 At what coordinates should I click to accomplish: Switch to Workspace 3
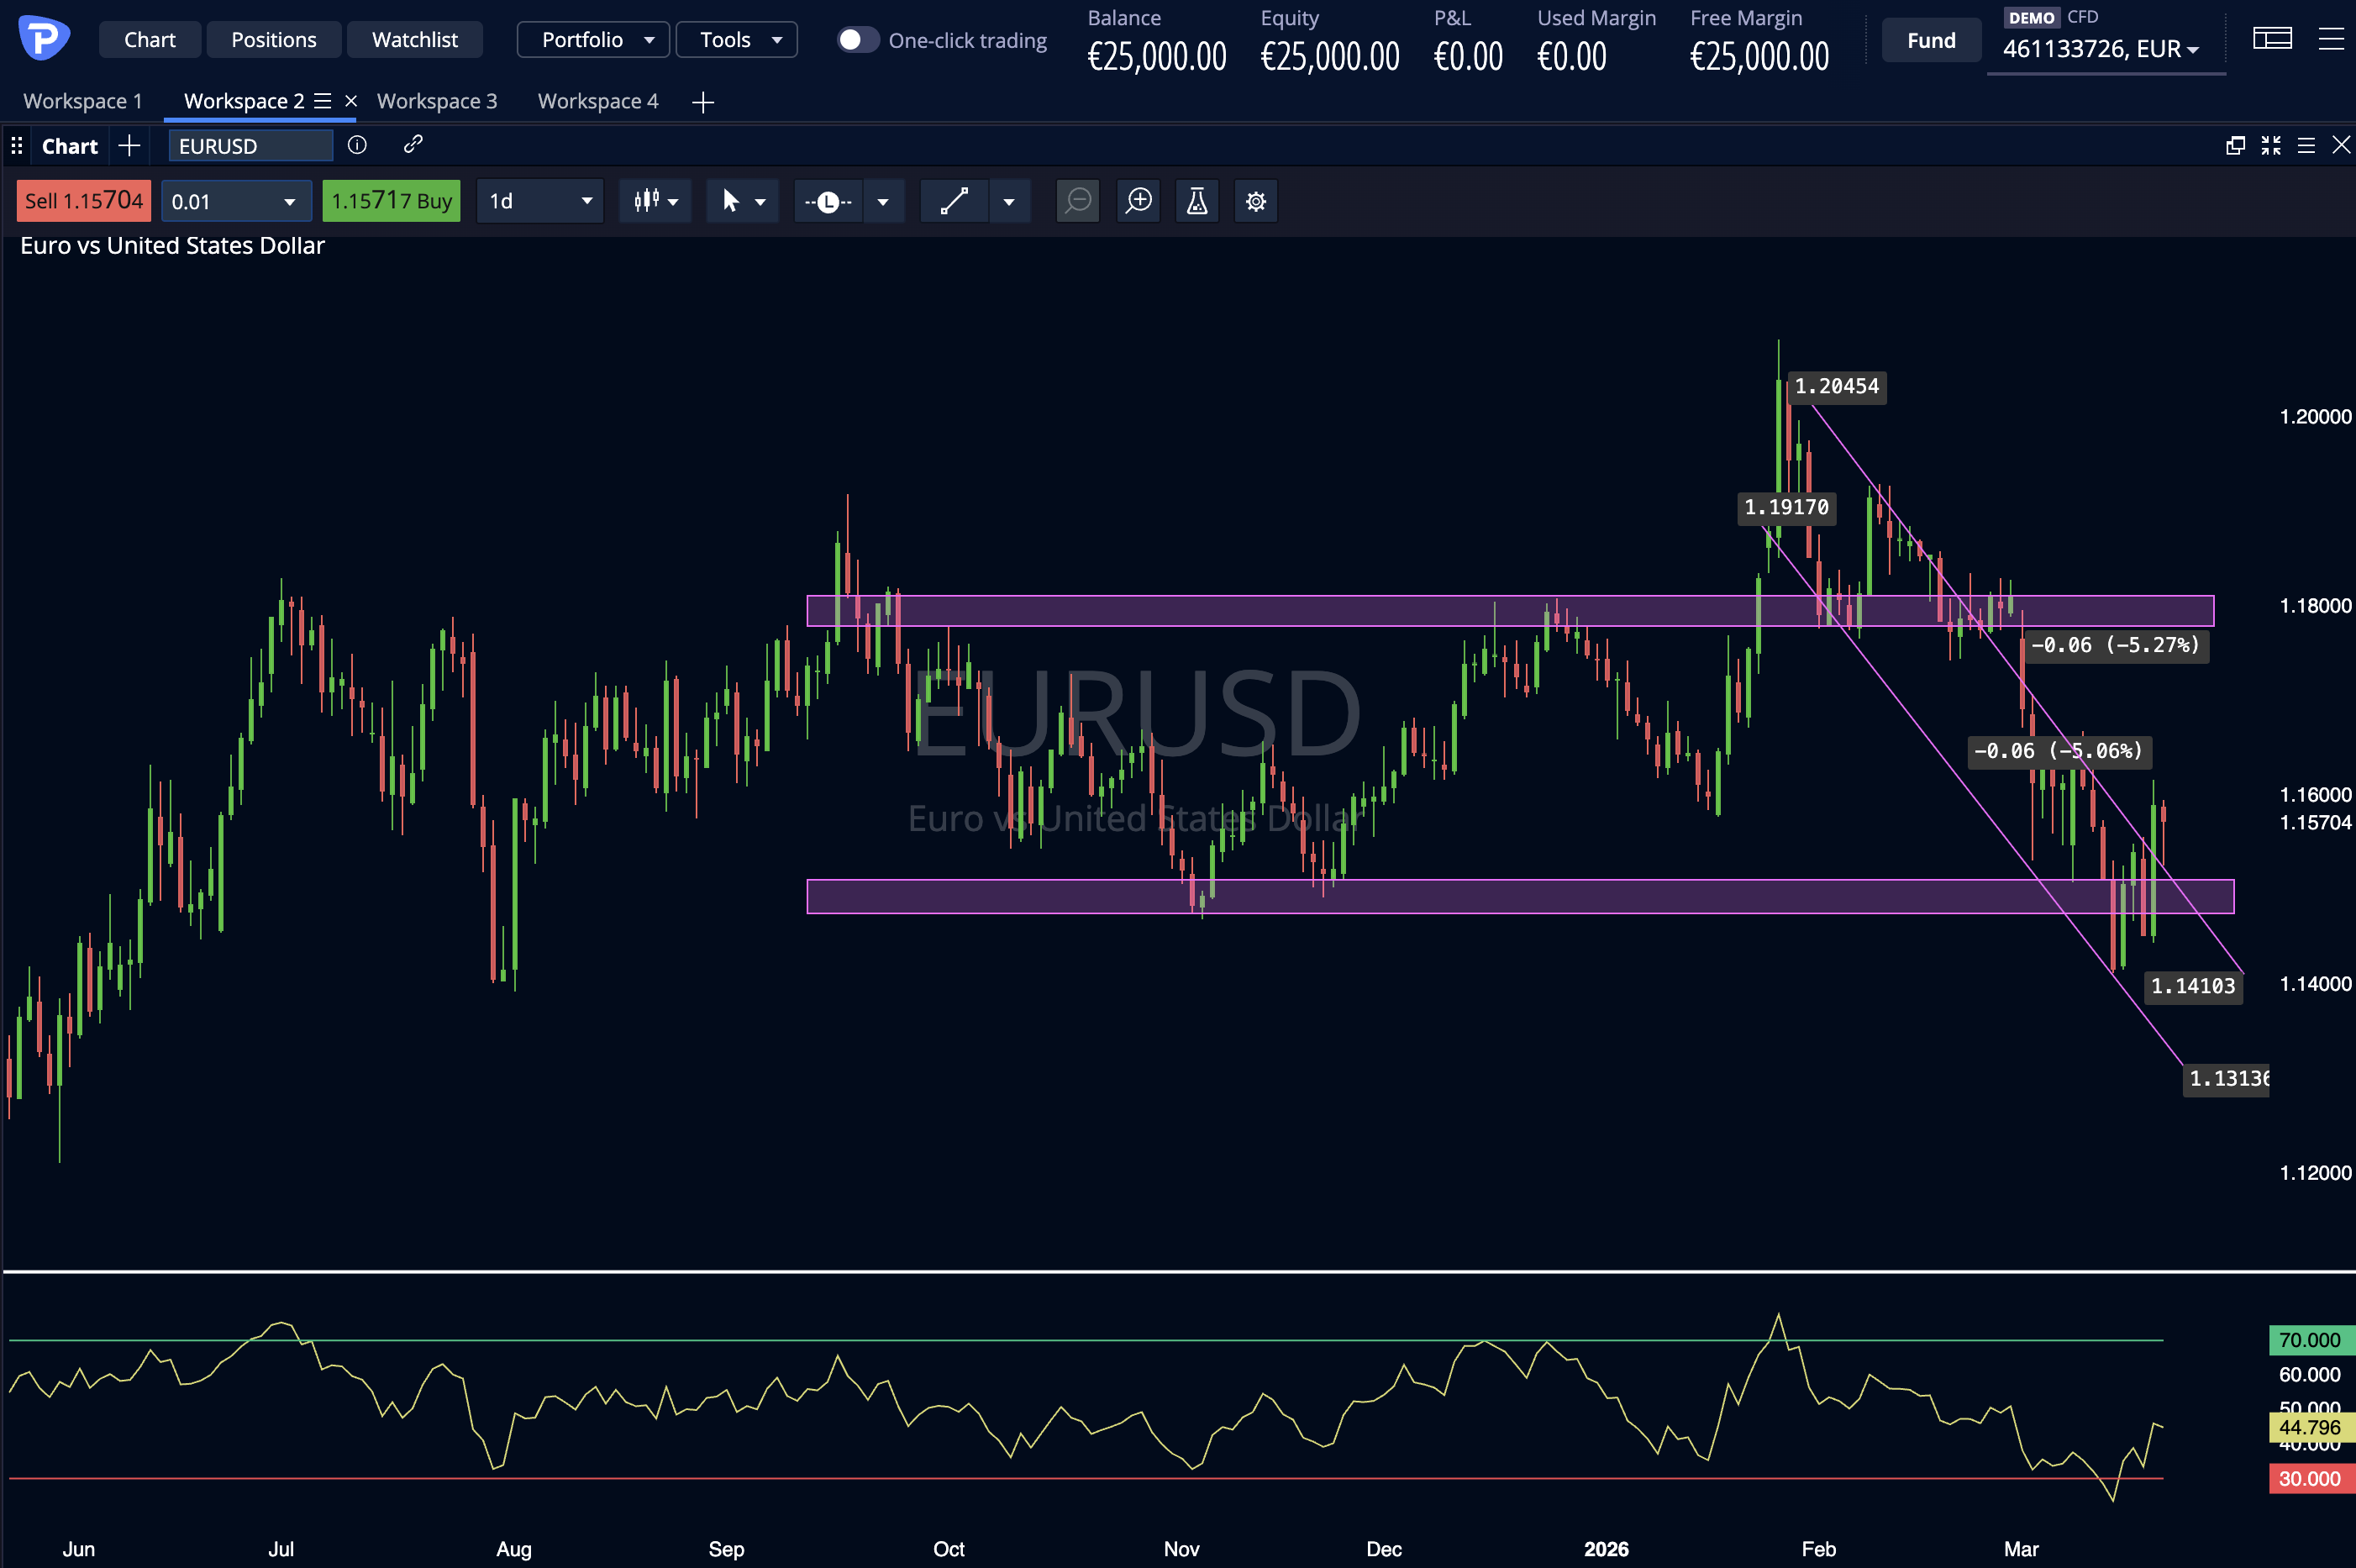436,100
